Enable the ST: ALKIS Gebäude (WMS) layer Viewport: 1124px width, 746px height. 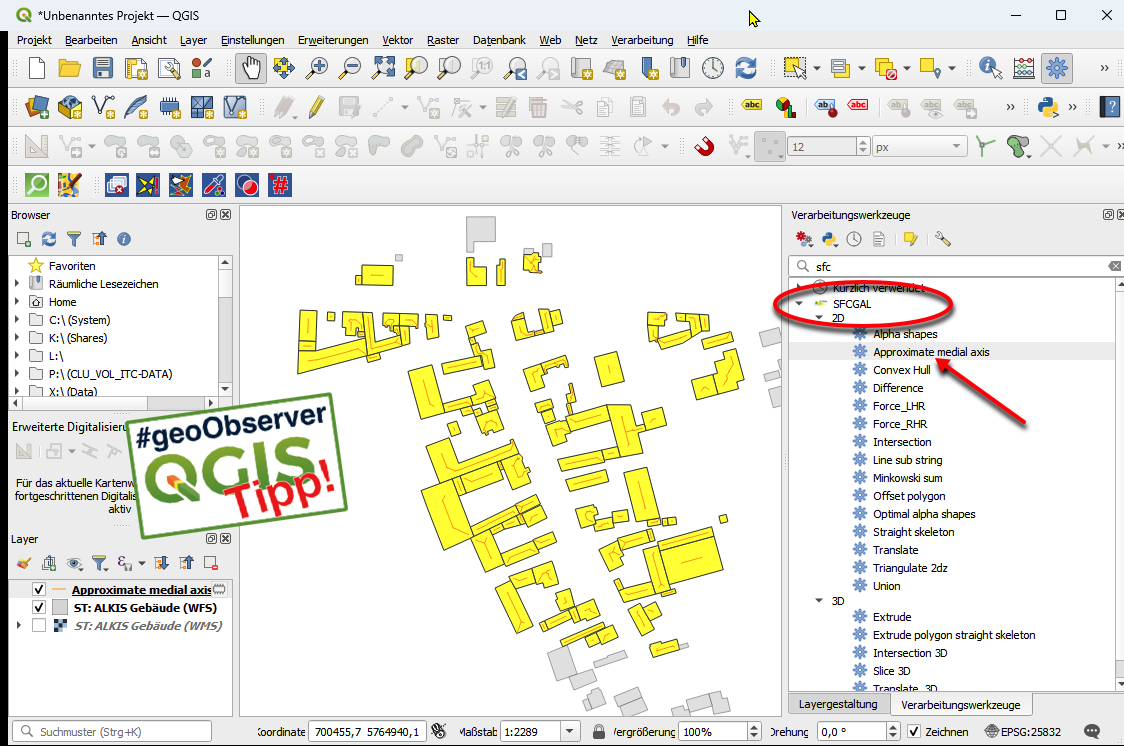(39, 625)
